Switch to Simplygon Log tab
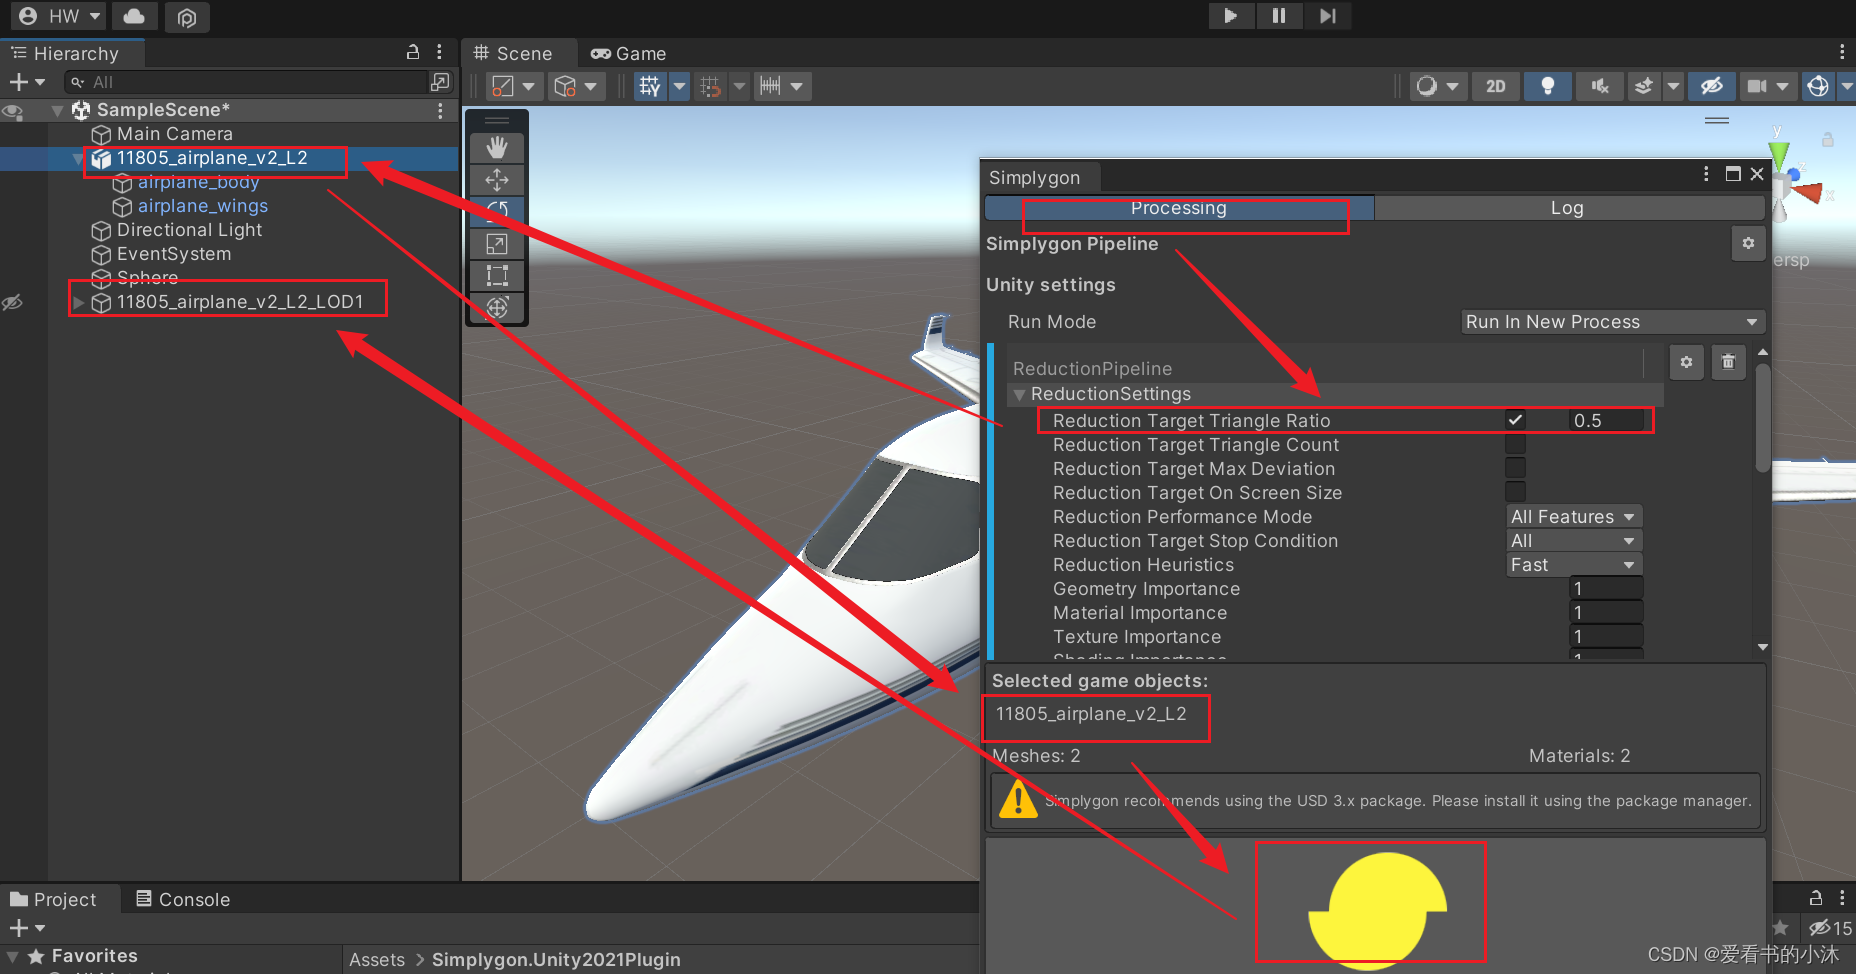The height and width of the screenshot is (974, 1856). point(1567,208)
